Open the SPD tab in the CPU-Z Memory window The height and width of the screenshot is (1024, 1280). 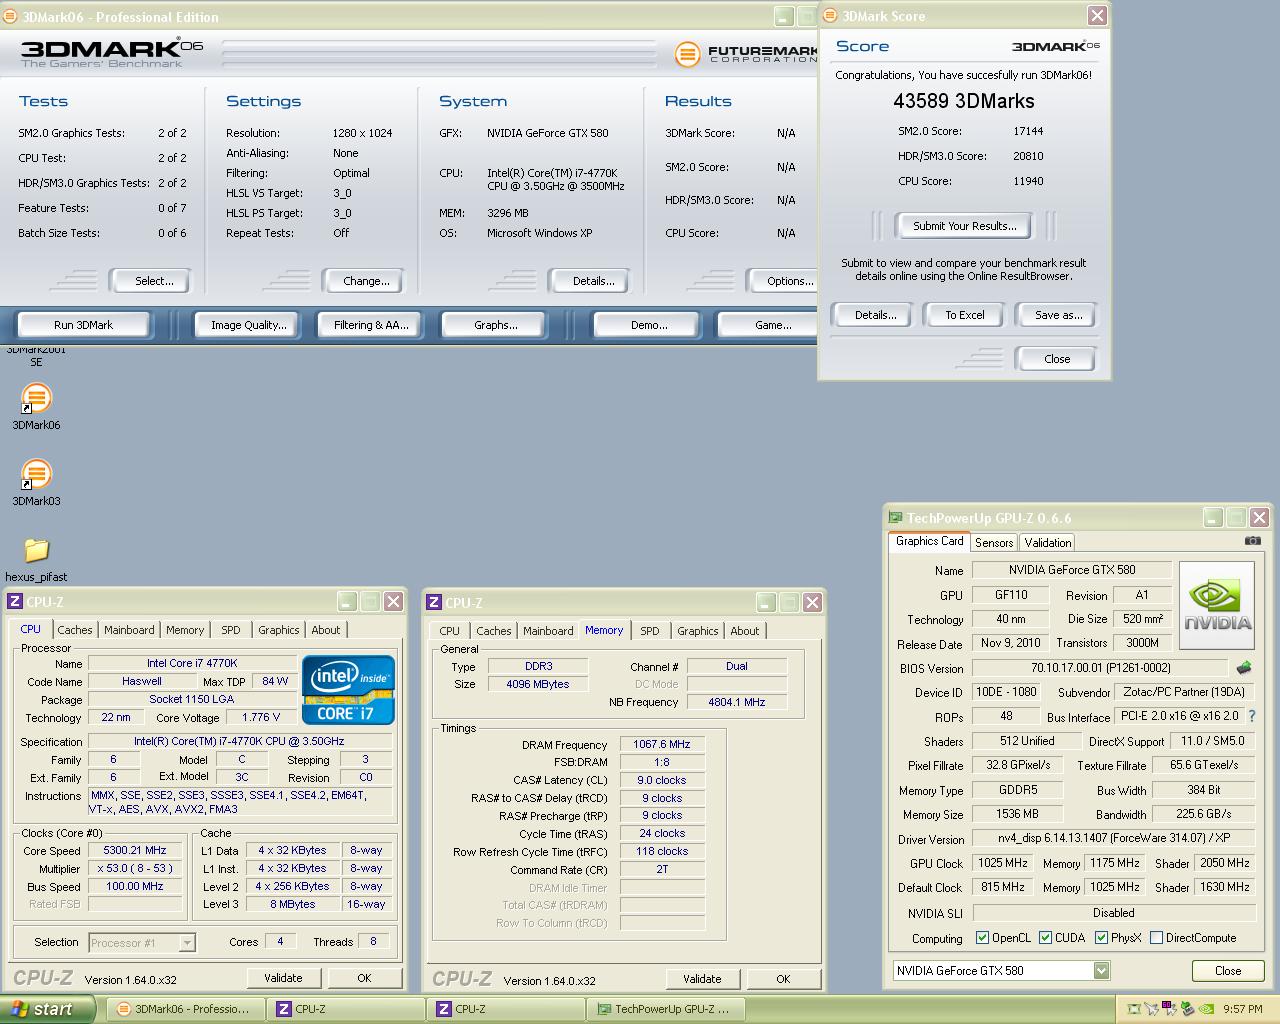pos(649,631)
